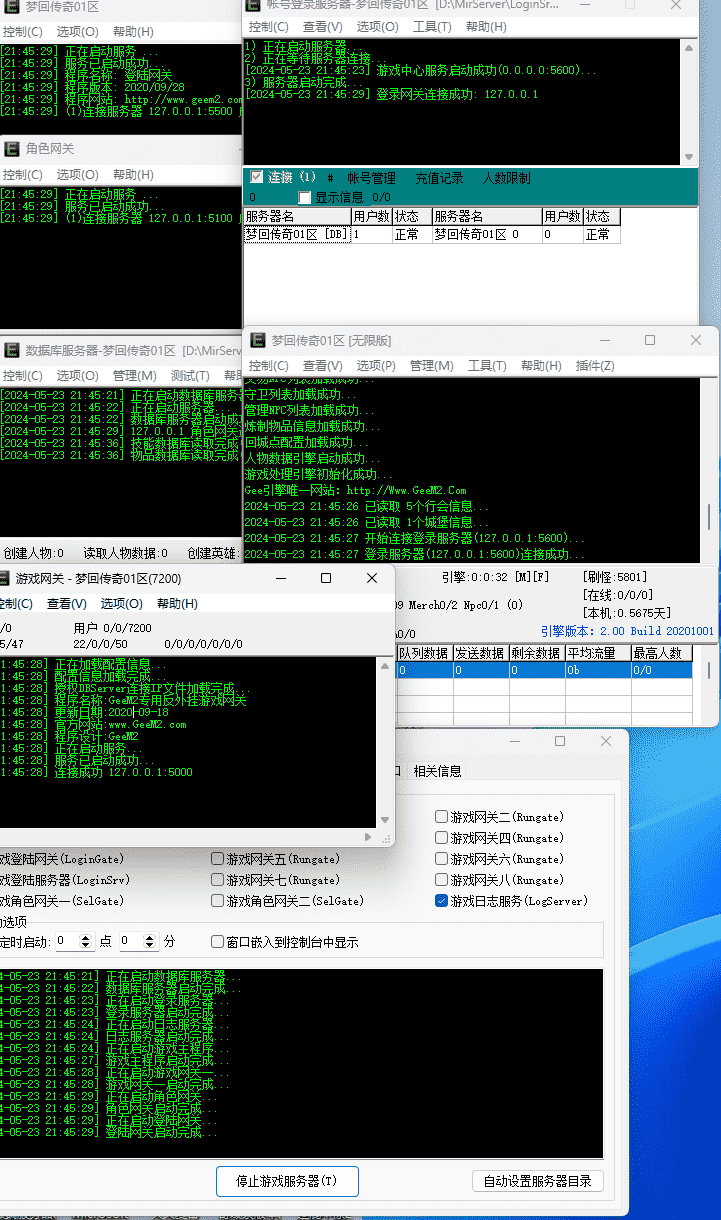Uncheck 游戏日志服务 (LogServer) option
Viewport: 721px width, 1220px height.
click(x=442, y=901)
